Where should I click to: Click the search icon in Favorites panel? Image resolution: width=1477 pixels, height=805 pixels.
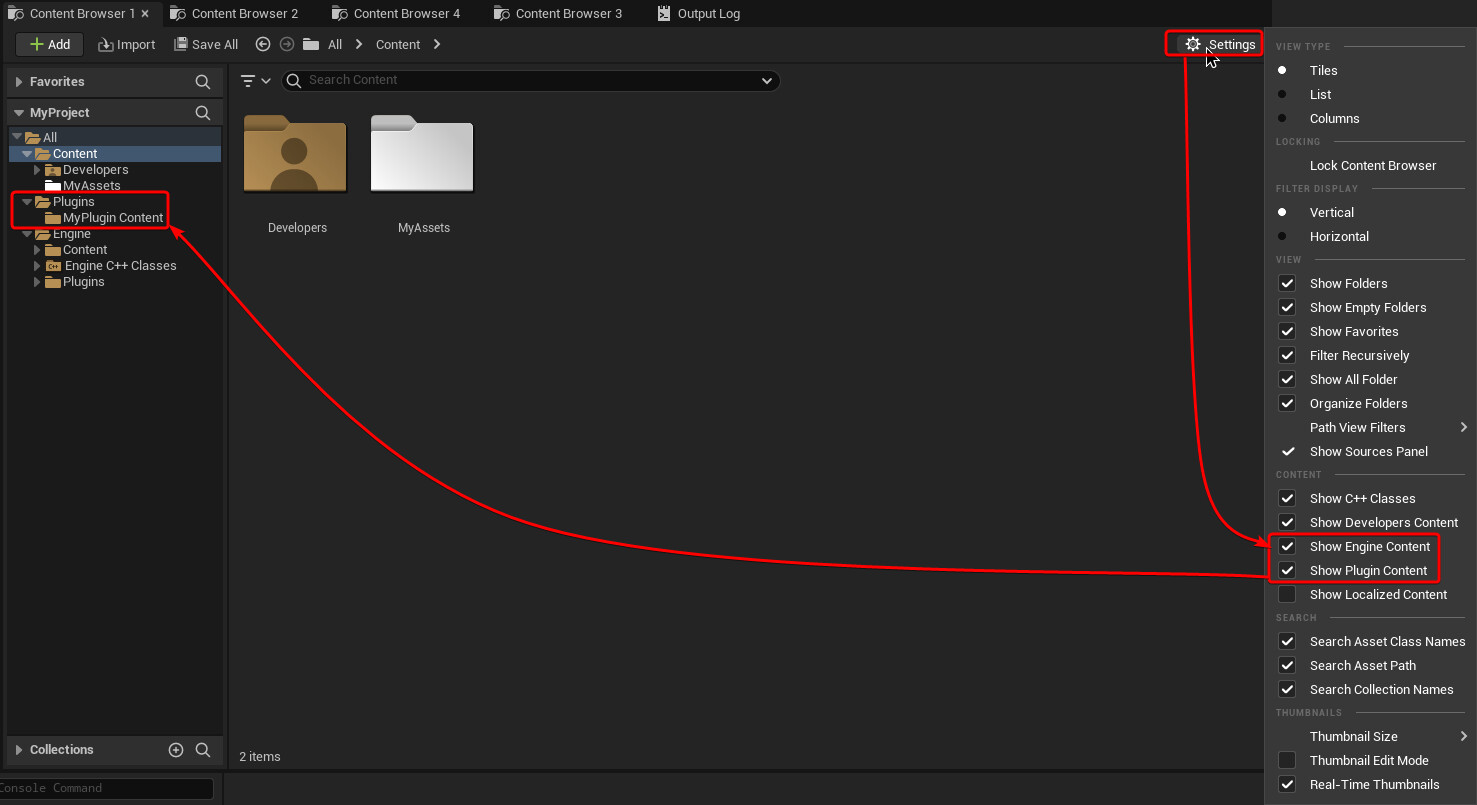tap(203, 81)
